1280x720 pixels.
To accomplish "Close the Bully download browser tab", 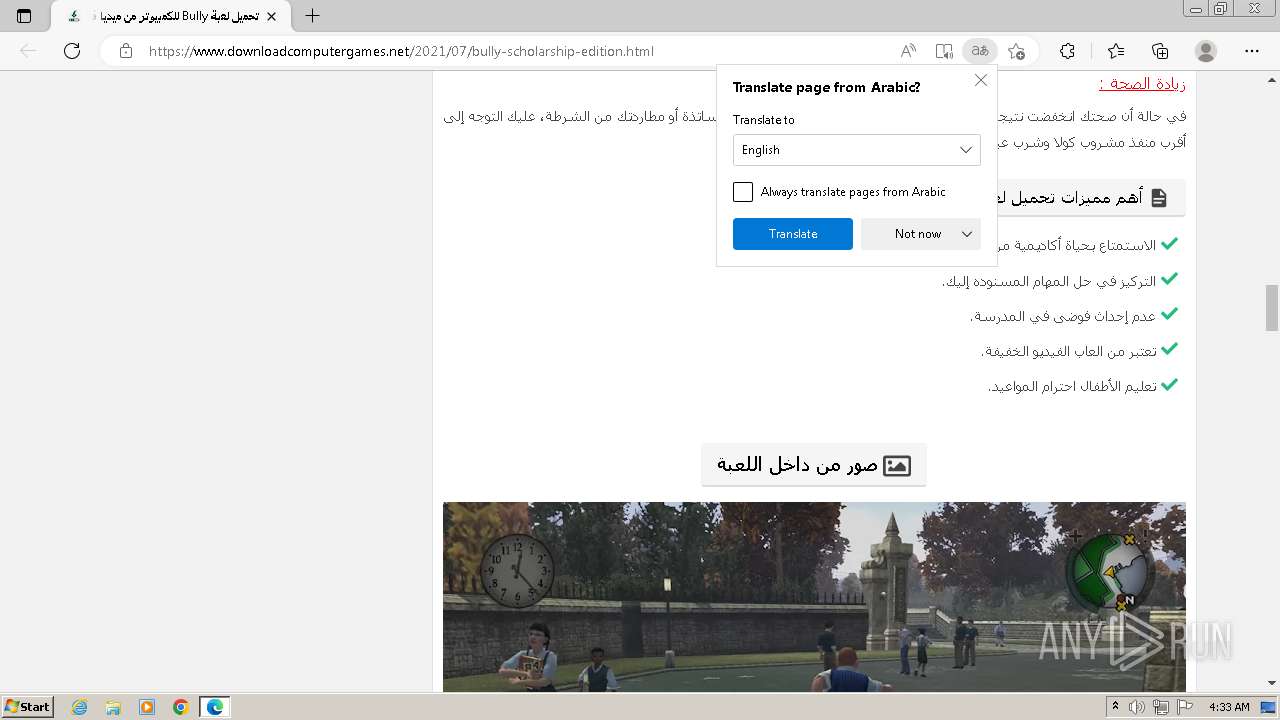I will click(x=271, y=16).
